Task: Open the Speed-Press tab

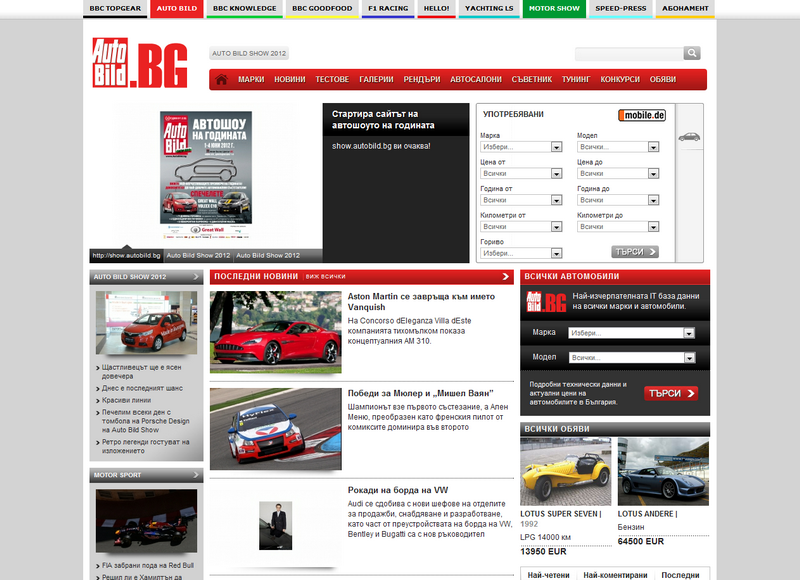Action: (x=620, y=9)
